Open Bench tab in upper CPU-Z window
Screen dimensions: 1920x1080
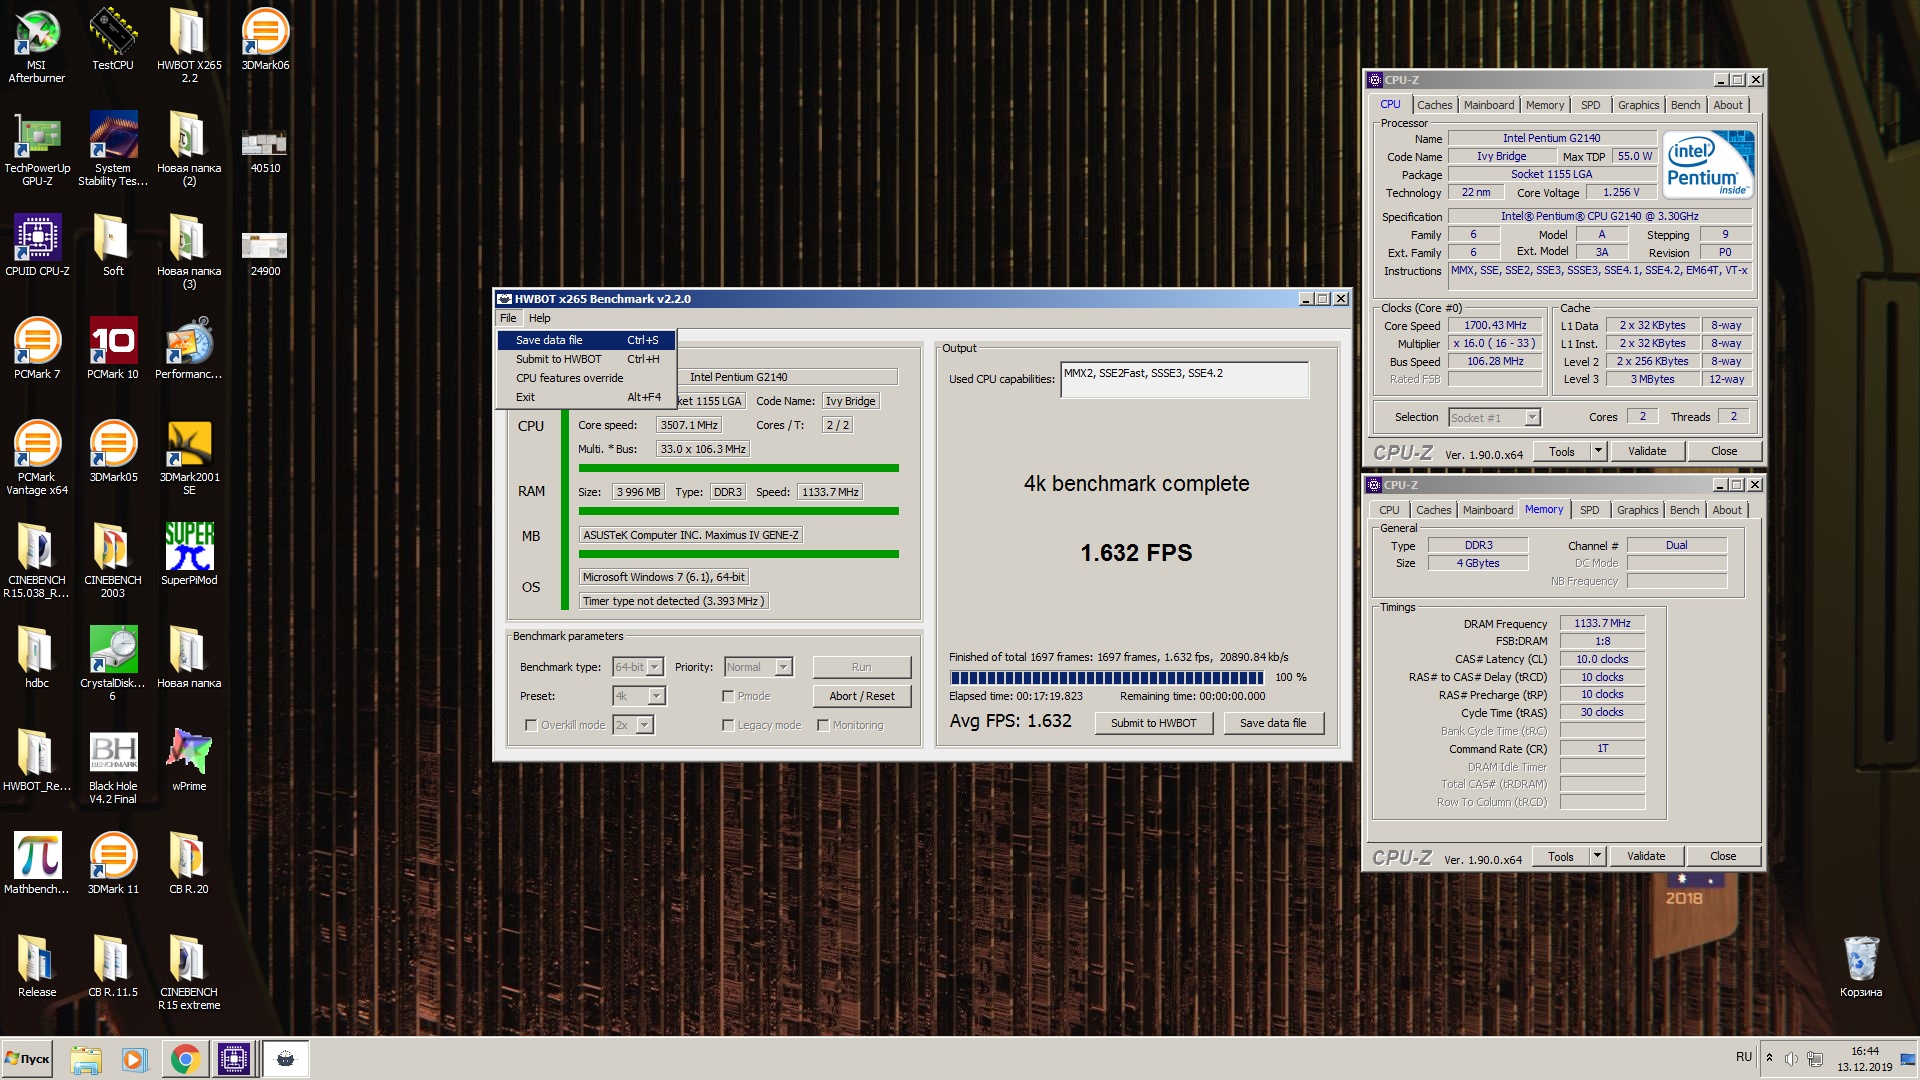click(x=1685, y=105)
